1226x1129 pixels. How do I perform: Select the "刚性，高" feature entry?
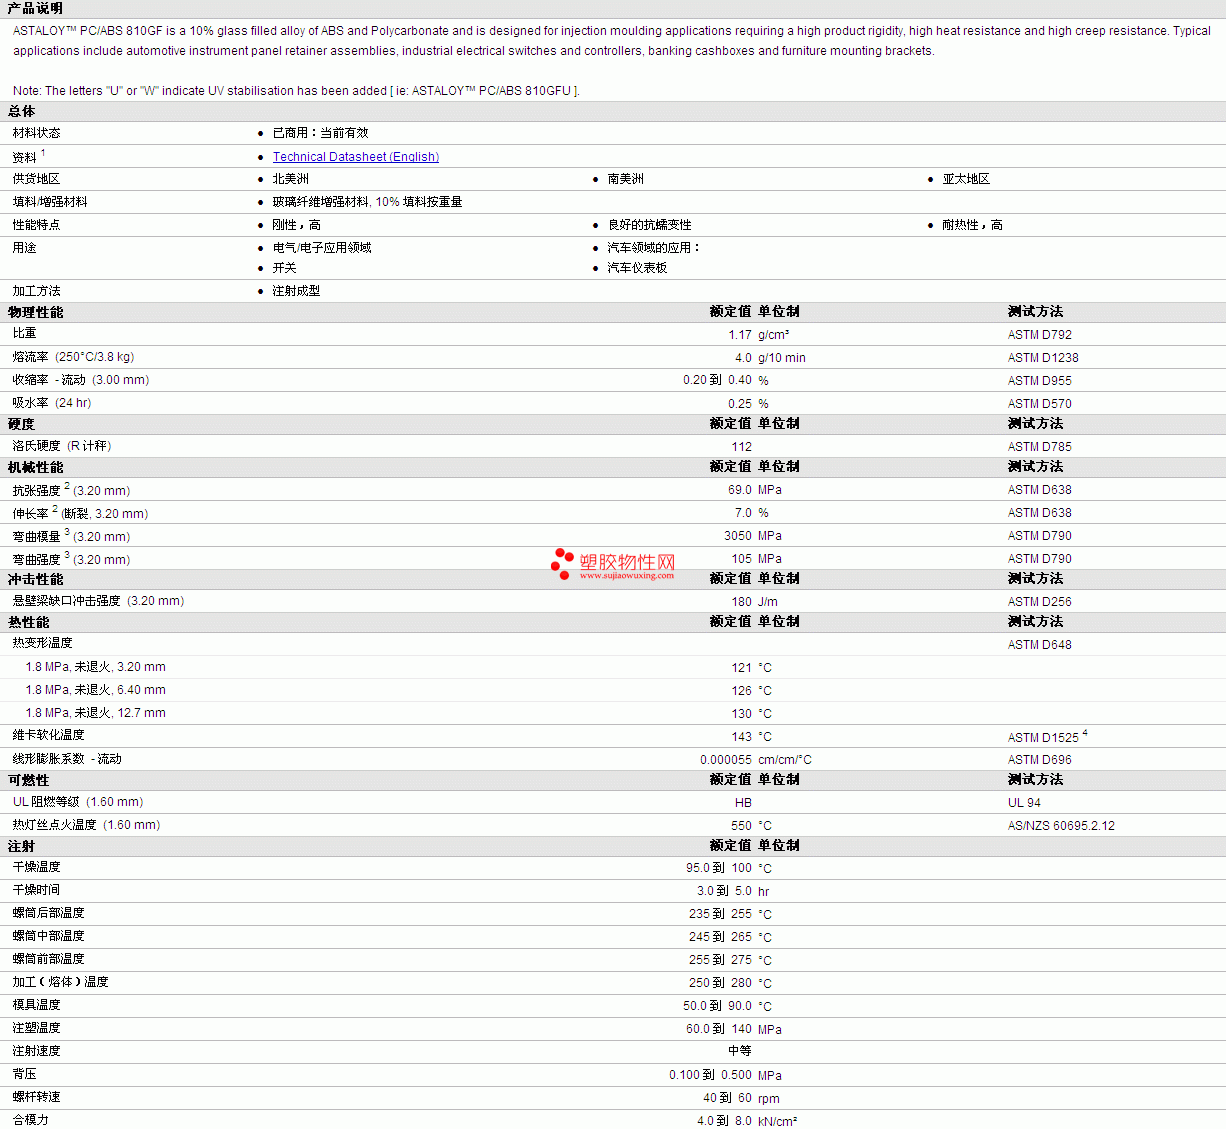click(296, 225)
